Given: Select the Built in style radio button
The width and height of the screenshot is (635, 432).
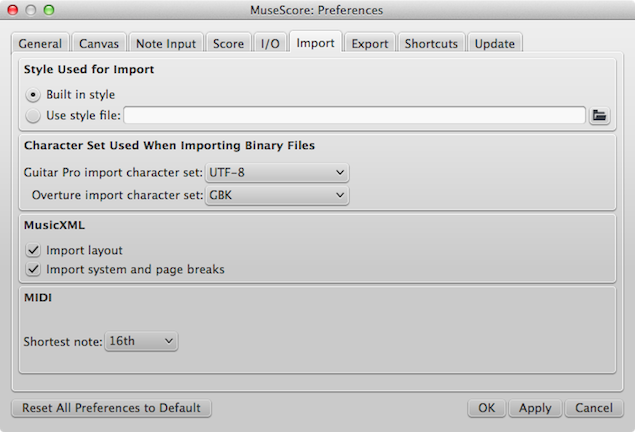Looking at the screenshot, I should coord(33,95).
